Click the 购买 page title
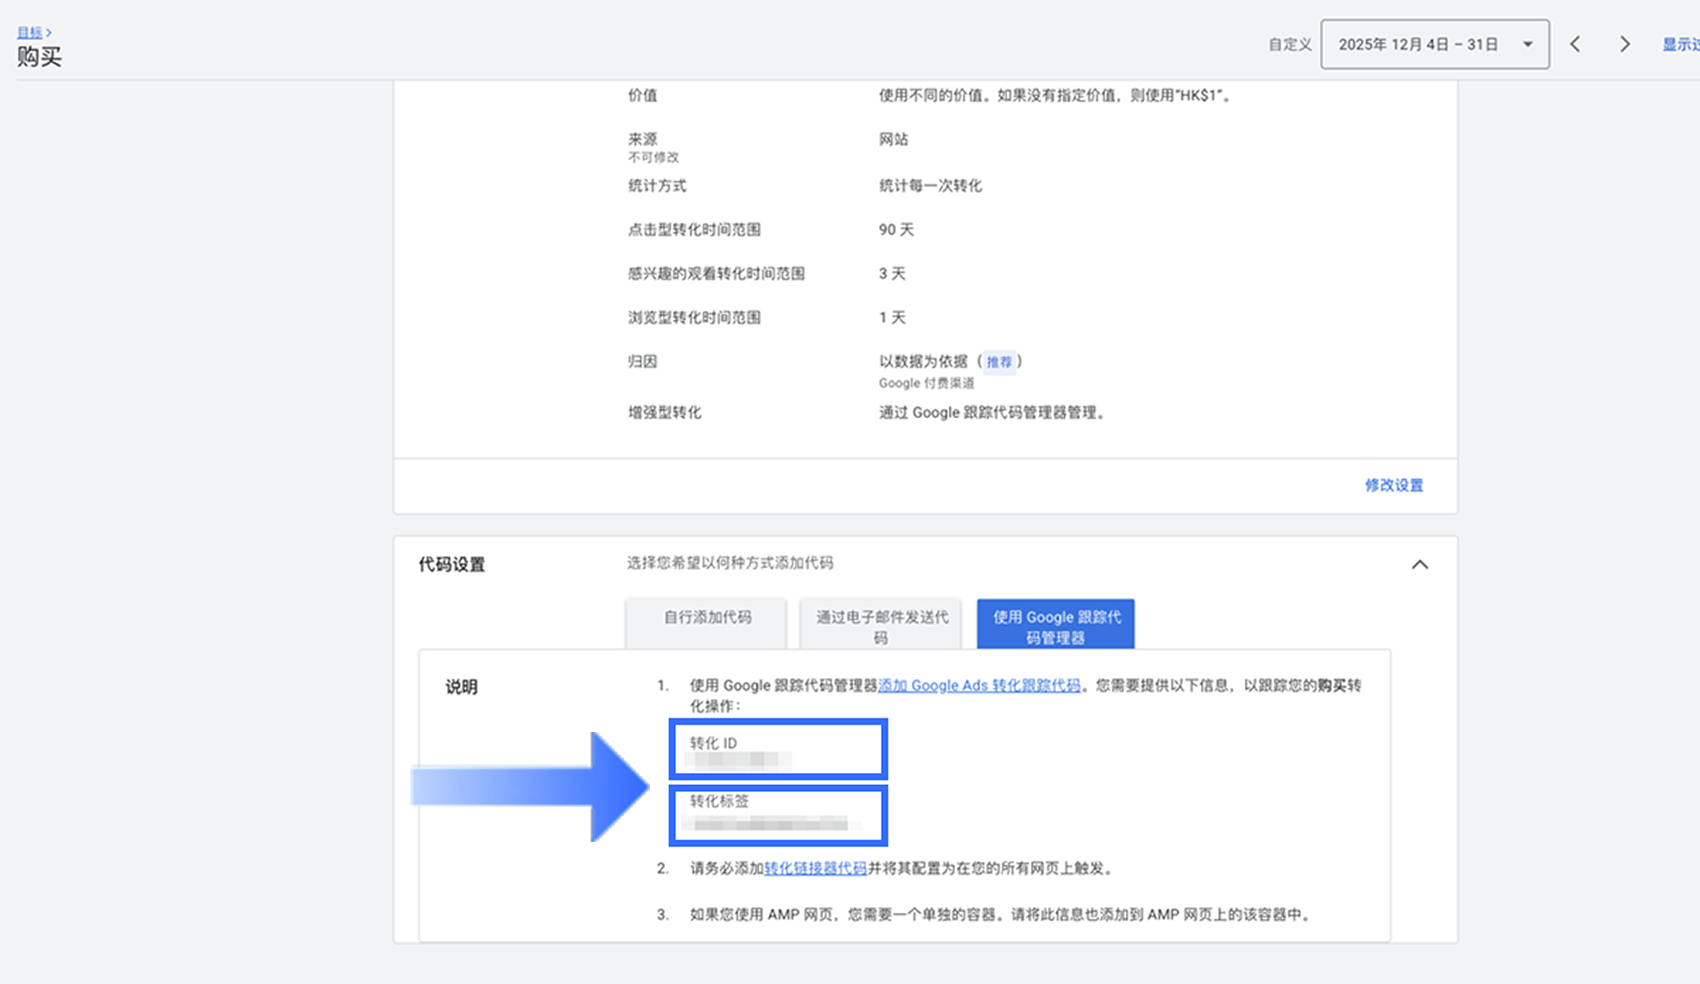Image resolution: width=1700 pixels, height=984 pixels. click(x=40, y=57)
